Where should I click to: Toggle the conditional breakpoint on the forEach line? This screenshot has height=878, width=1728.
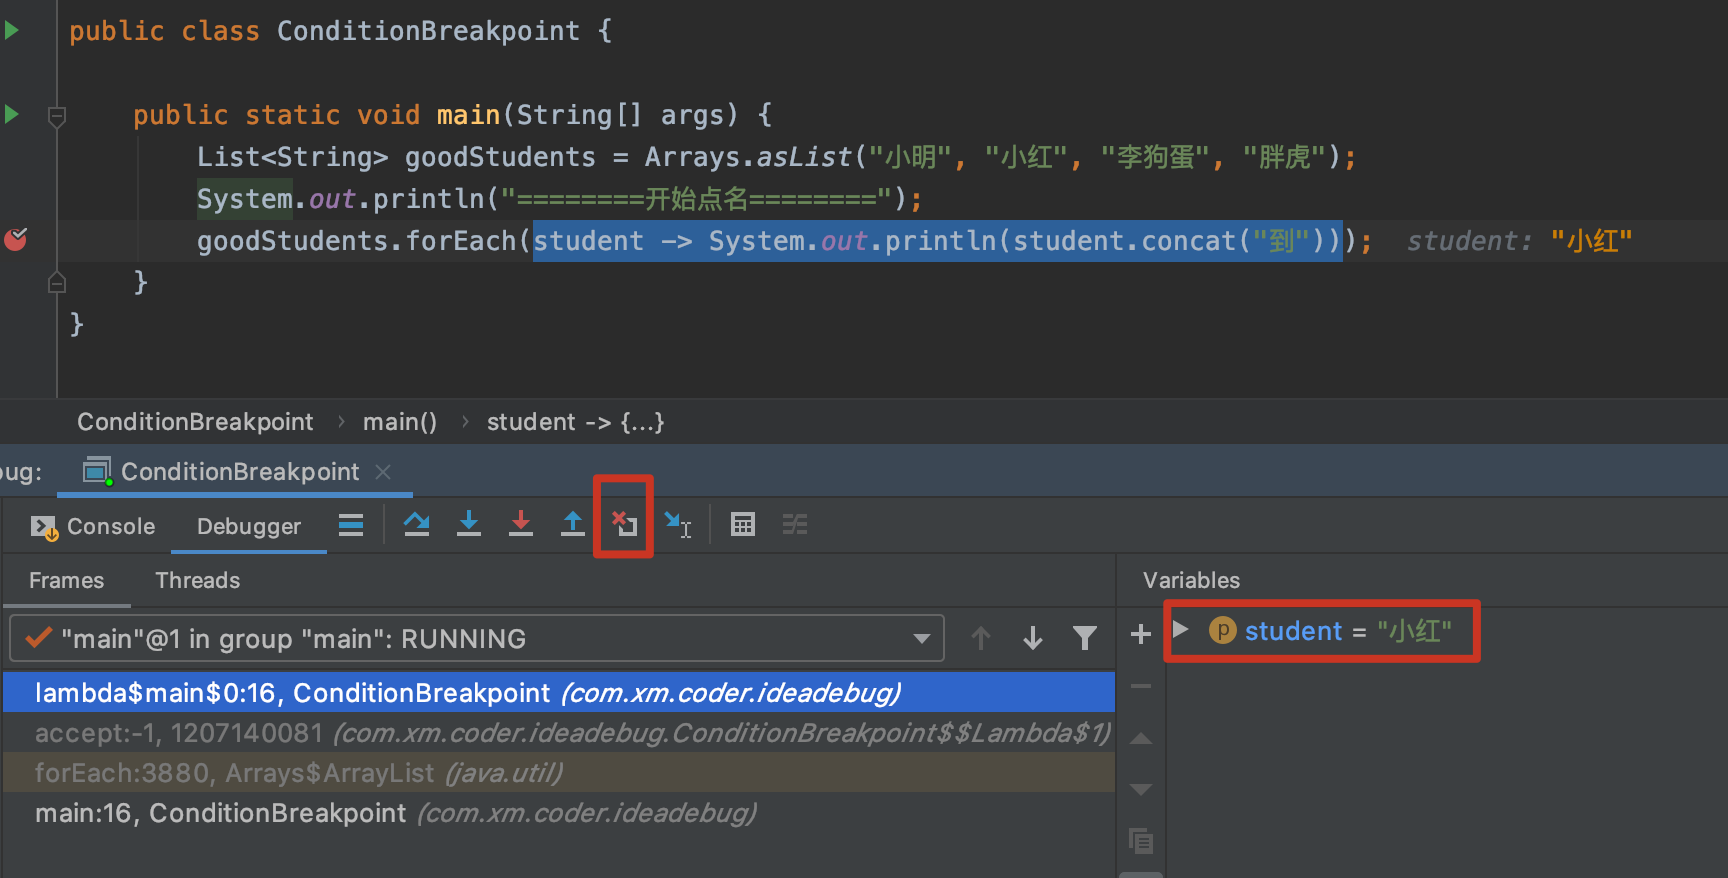(16, 240)
